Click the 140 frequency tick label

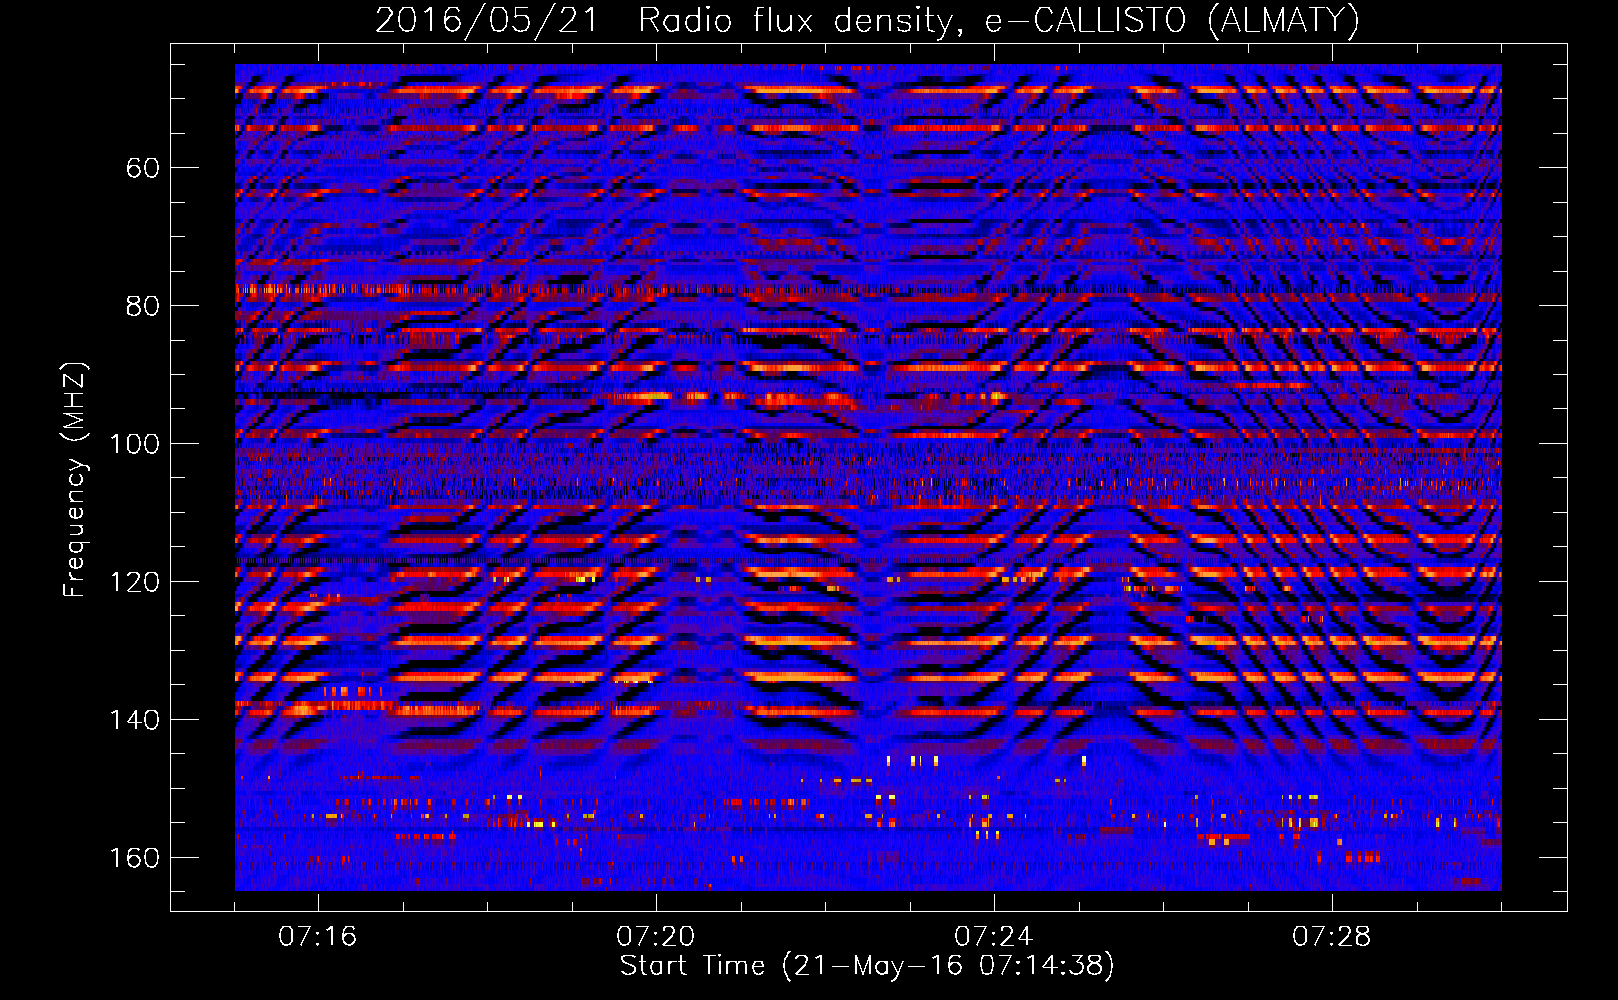click(x=134, y=720)
